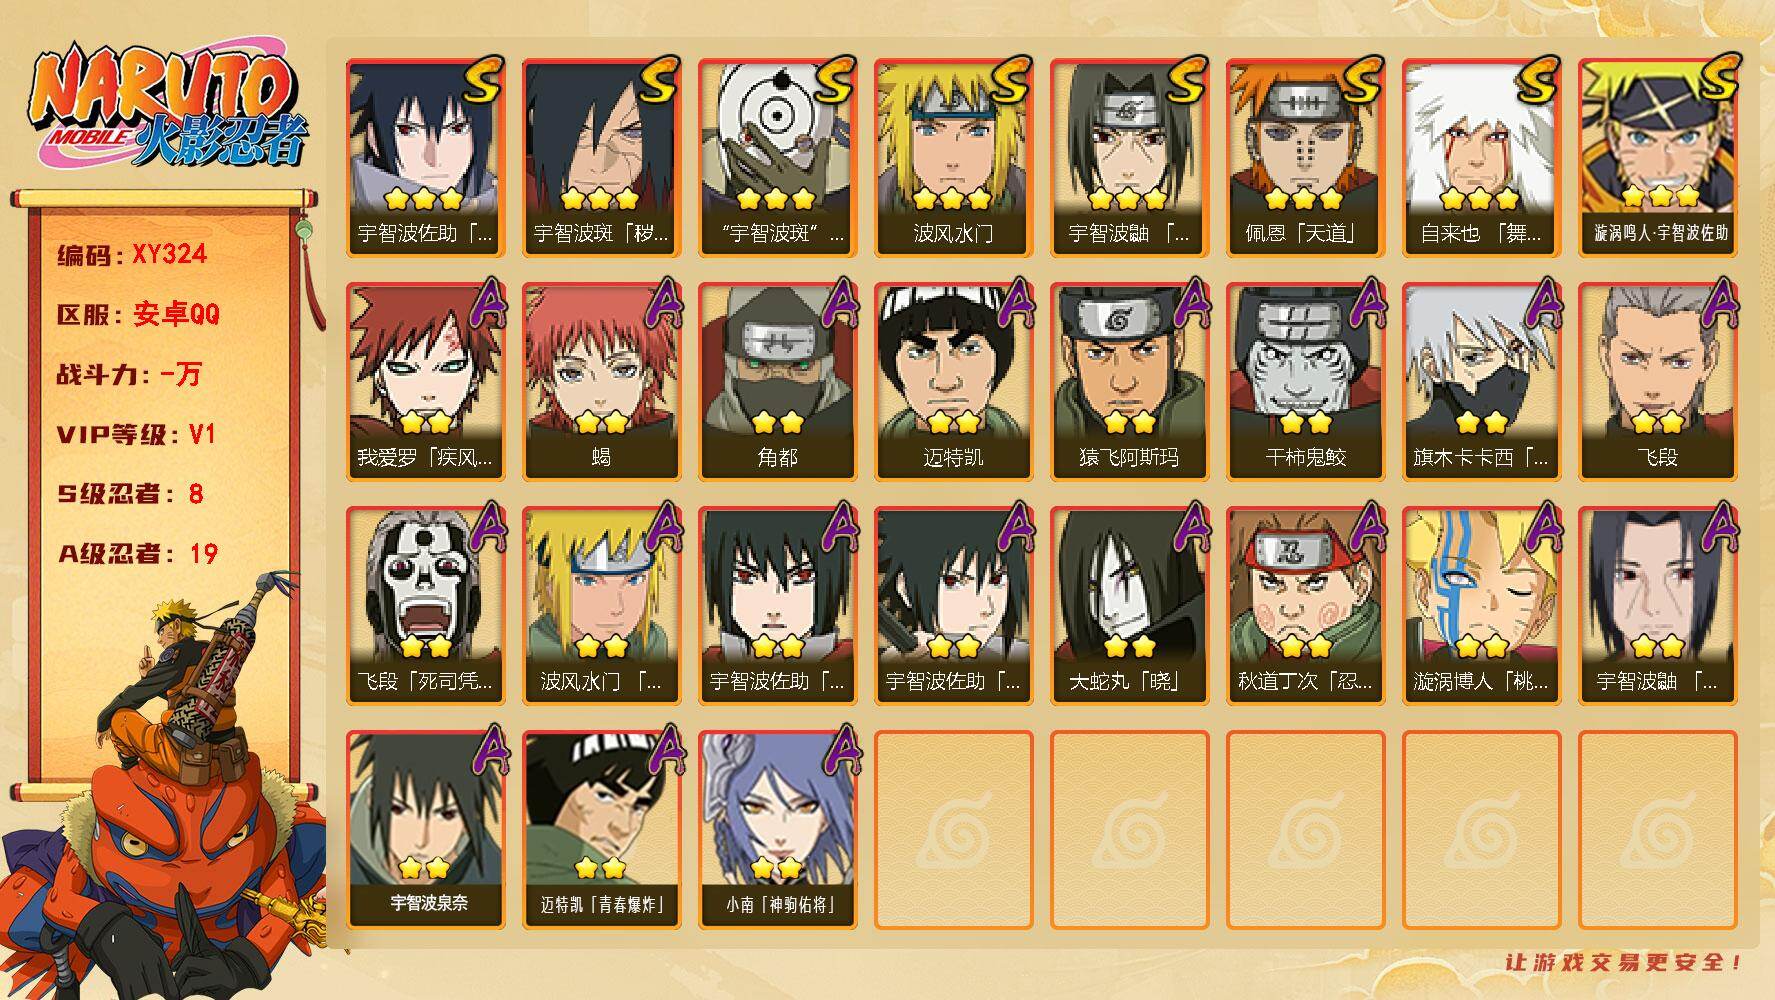The height and width of the screenshot is (1000, 1775).
Task: Choose the 迈特凯 A-rank card
Action: [x=953, y=382]
